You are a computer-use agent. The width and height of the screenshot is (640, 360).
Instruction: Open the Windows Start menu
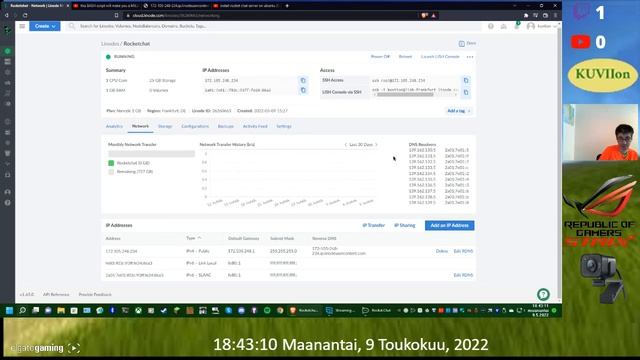point(9,311)
